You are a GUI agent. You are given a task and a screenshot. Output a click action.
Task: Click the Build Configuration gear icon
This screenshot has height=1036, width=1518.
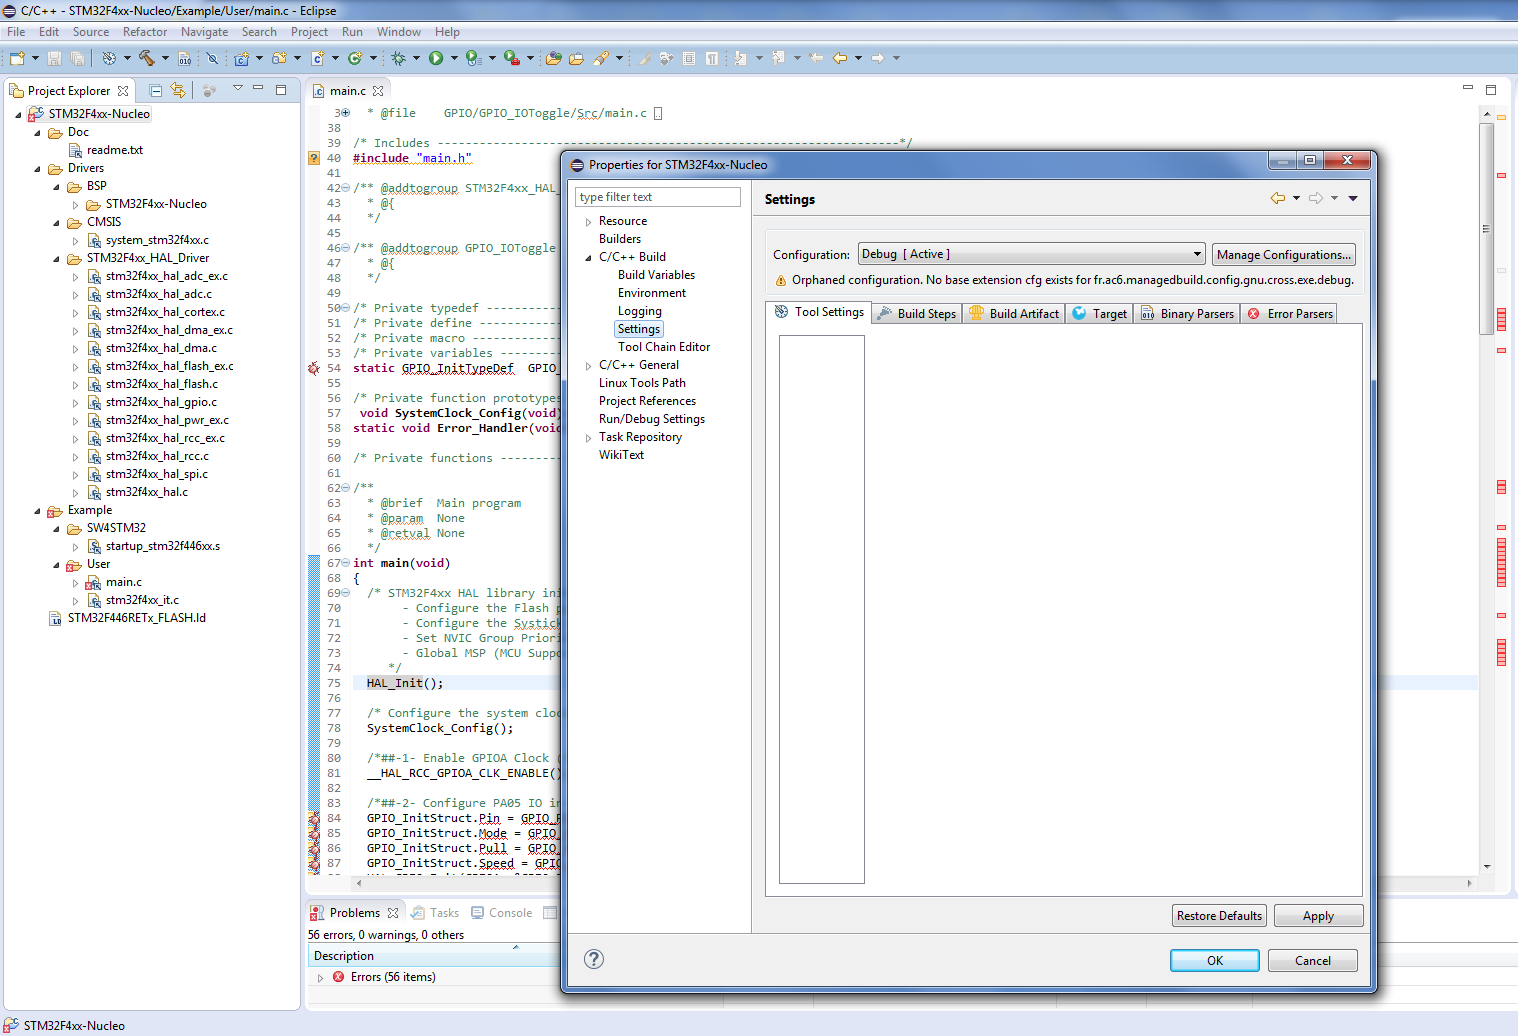109,58
